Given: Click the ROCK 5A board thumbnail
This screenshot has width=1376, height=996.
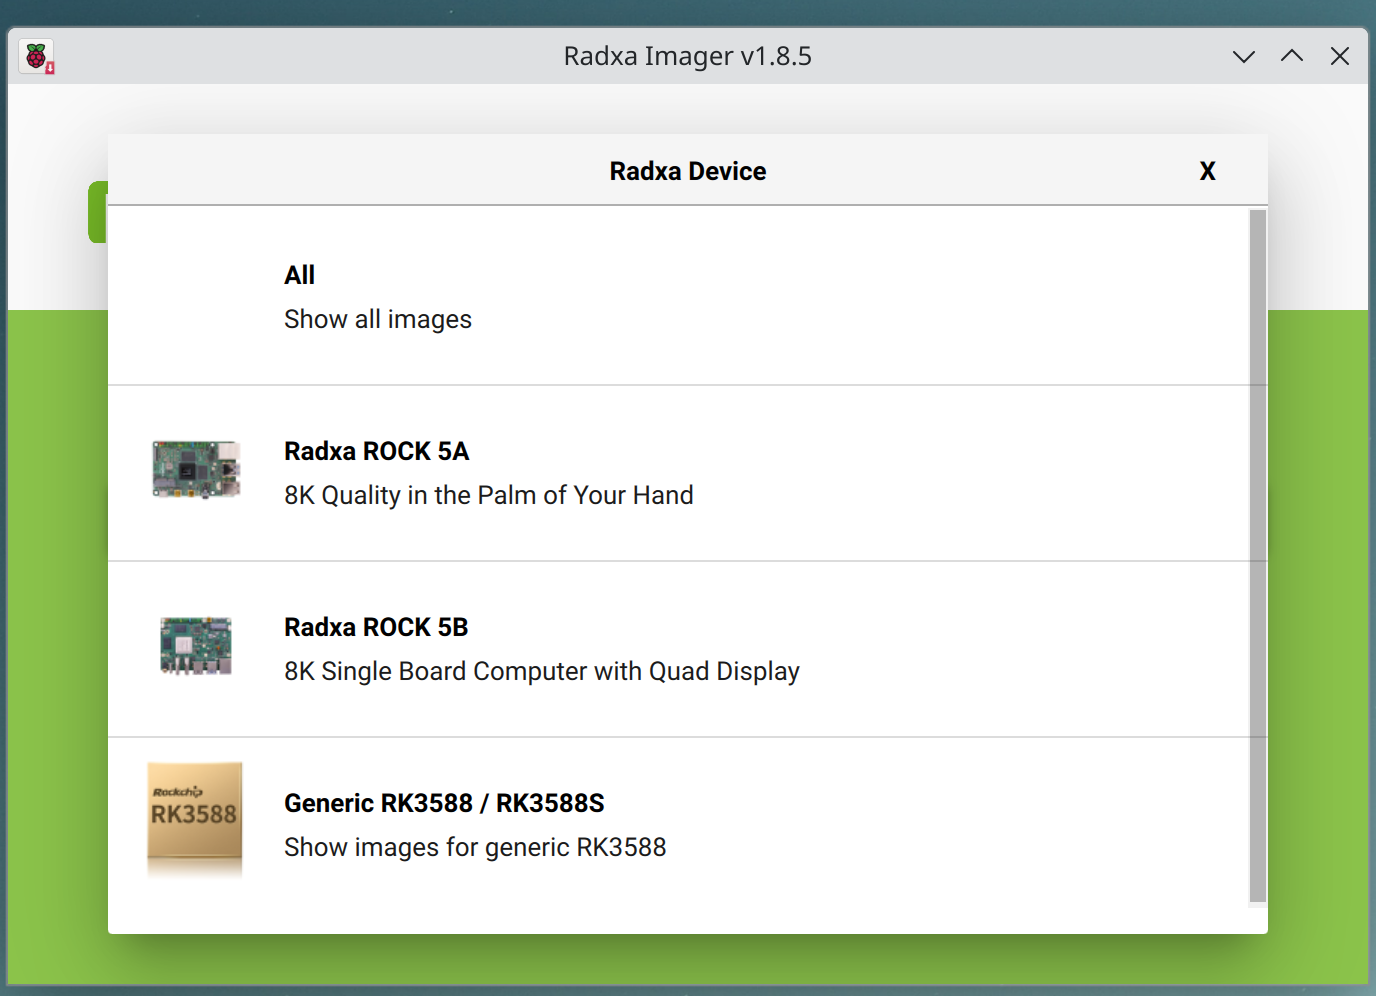Looking at the screenshot, I should coord(196,469).
